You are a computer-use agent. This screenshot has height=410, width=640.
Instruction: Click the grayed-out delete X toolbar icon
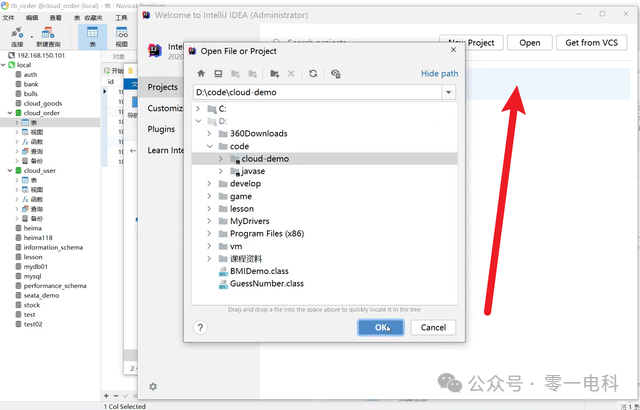tap(291, 73)
